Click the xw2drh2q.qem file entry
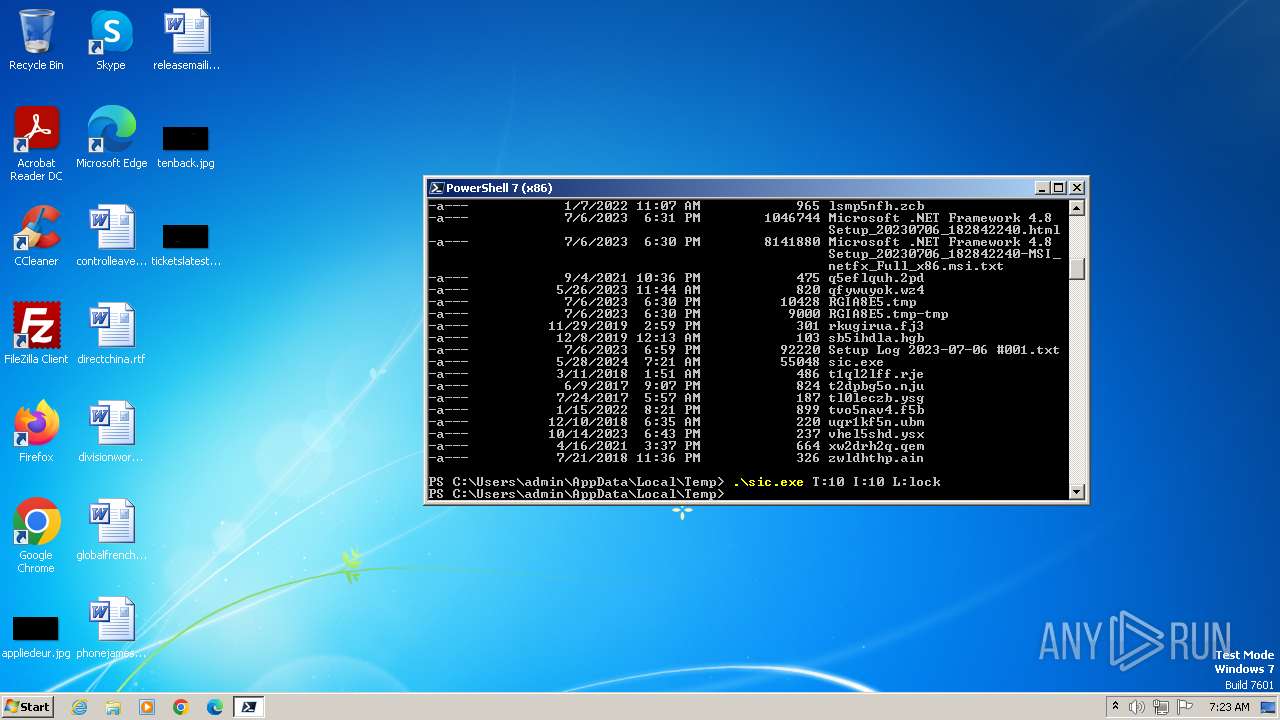Viewport: 1280px width, 720px height. point(876,446)
